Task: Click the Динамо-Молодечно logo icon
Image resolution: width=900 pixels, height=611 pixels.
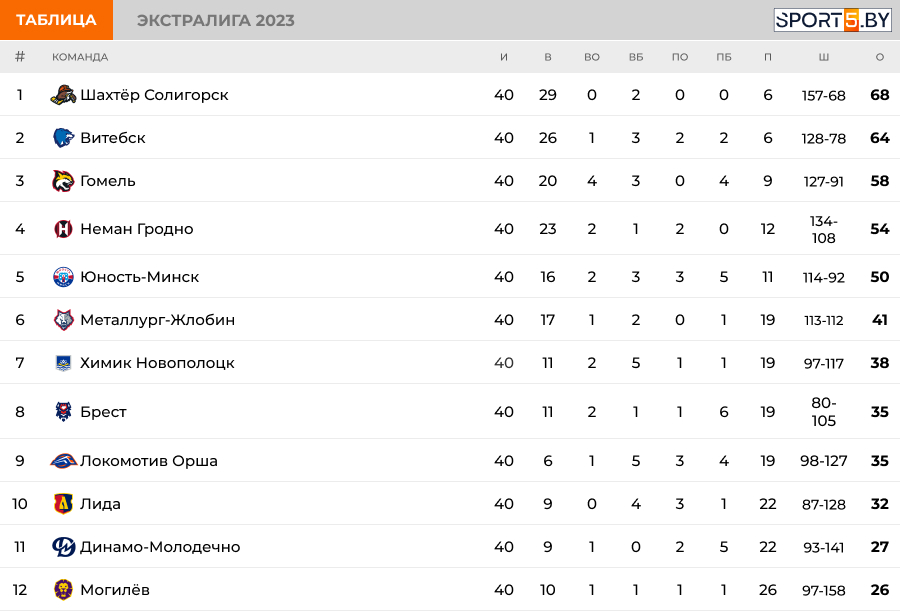Action: pos(63,547)
